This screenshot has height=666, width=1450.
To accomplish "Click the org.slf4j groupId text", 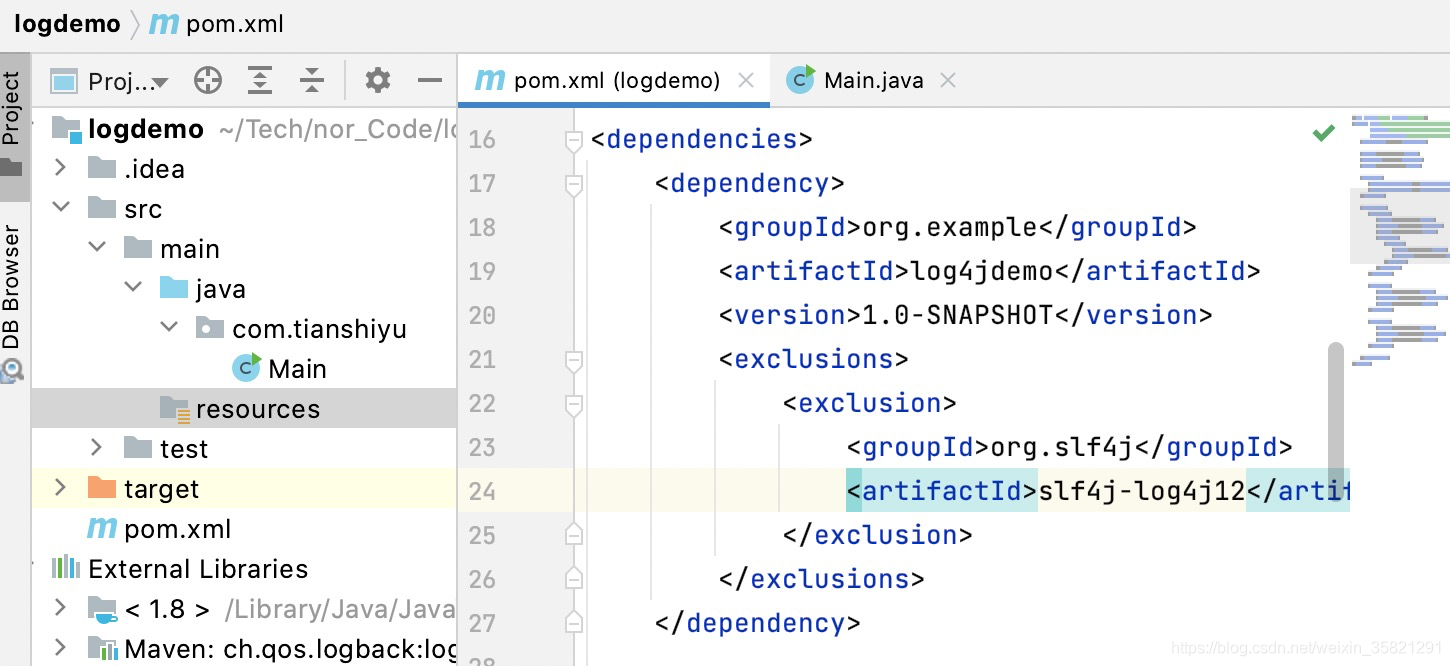I will tap(1062, 447).
